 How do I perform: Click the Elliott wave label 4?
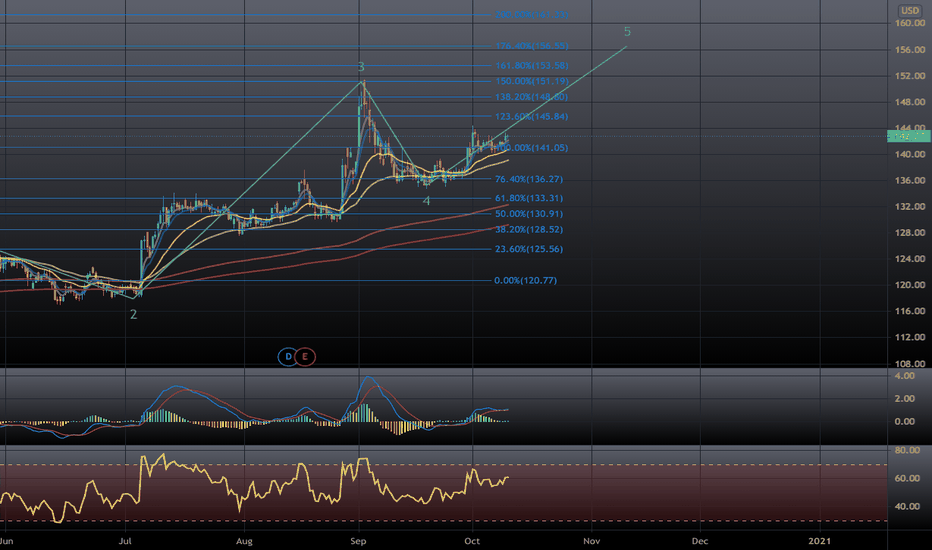[426, 201]
